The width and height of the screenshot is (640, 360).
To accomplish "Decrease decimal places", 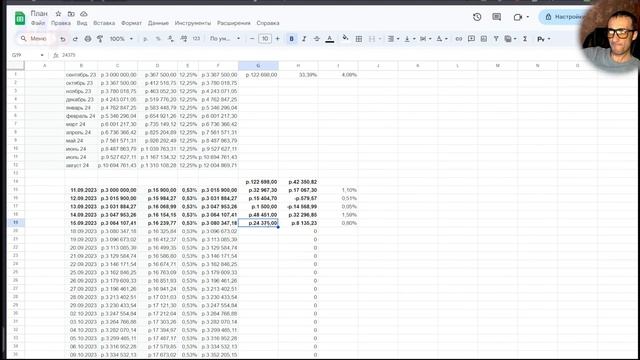I will [x=171, y=39].
